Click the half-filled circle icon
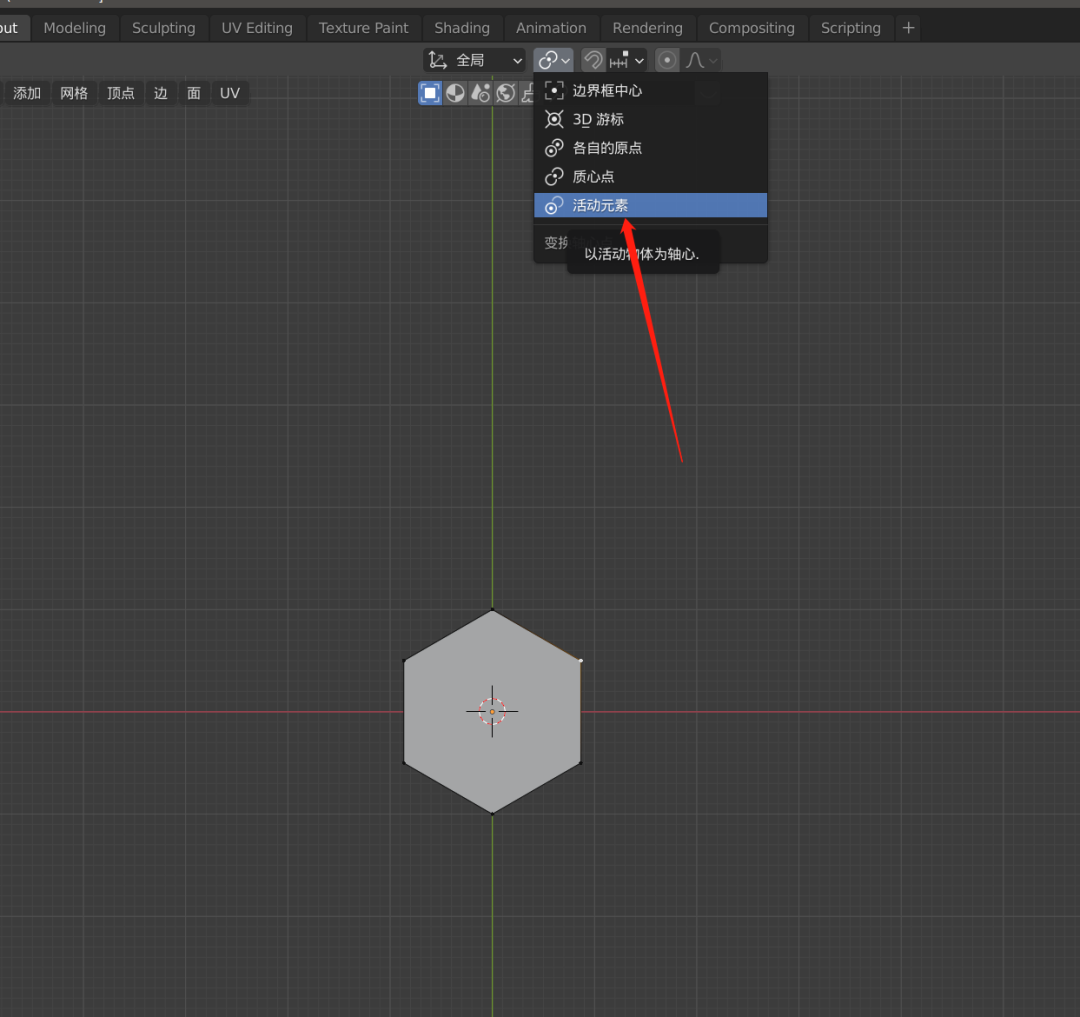1080x1017 pixels. coord(455,93)
